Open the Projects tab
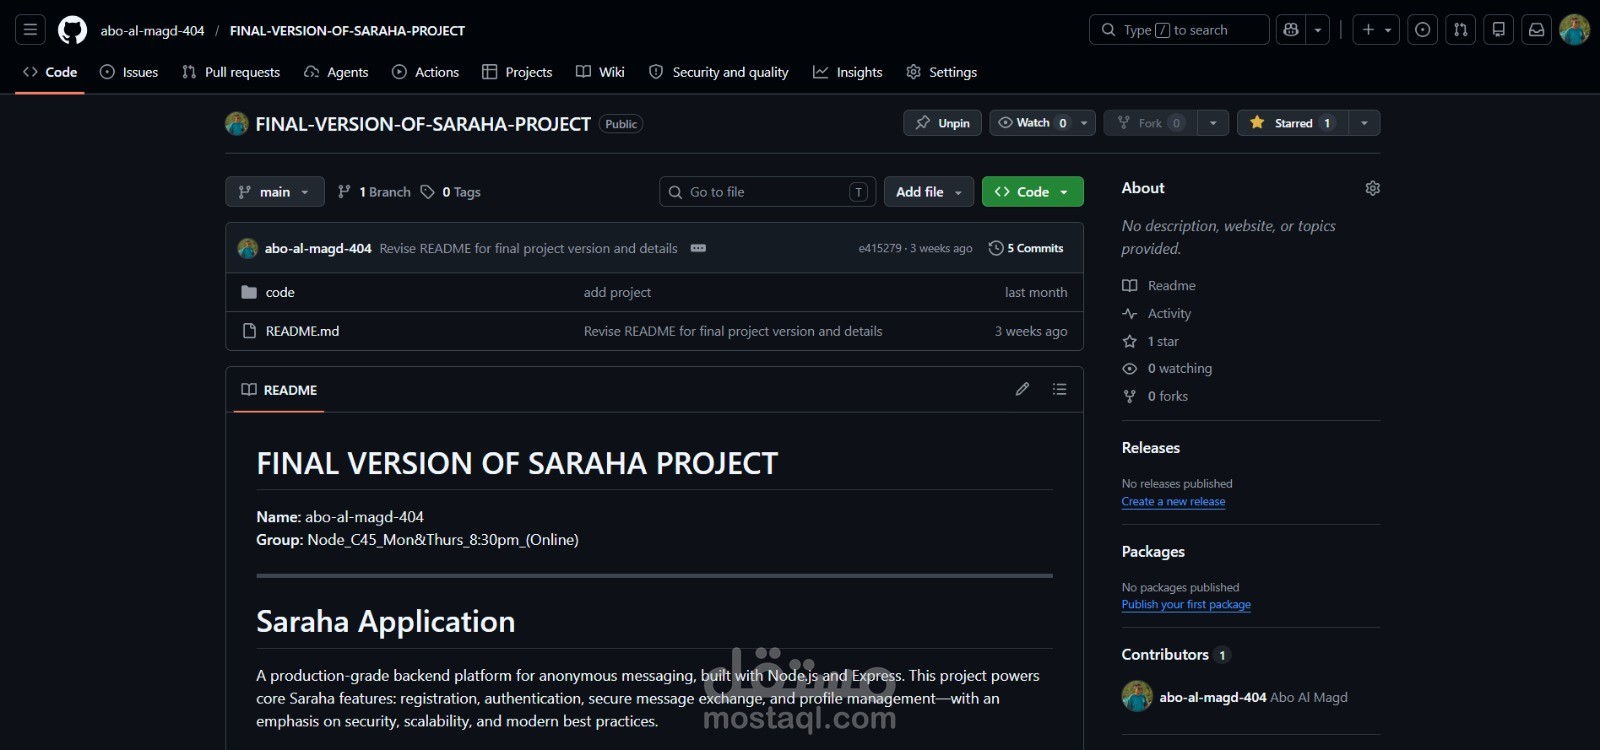The height and width of the screenshot is (750, 1600). click(517, 72)
